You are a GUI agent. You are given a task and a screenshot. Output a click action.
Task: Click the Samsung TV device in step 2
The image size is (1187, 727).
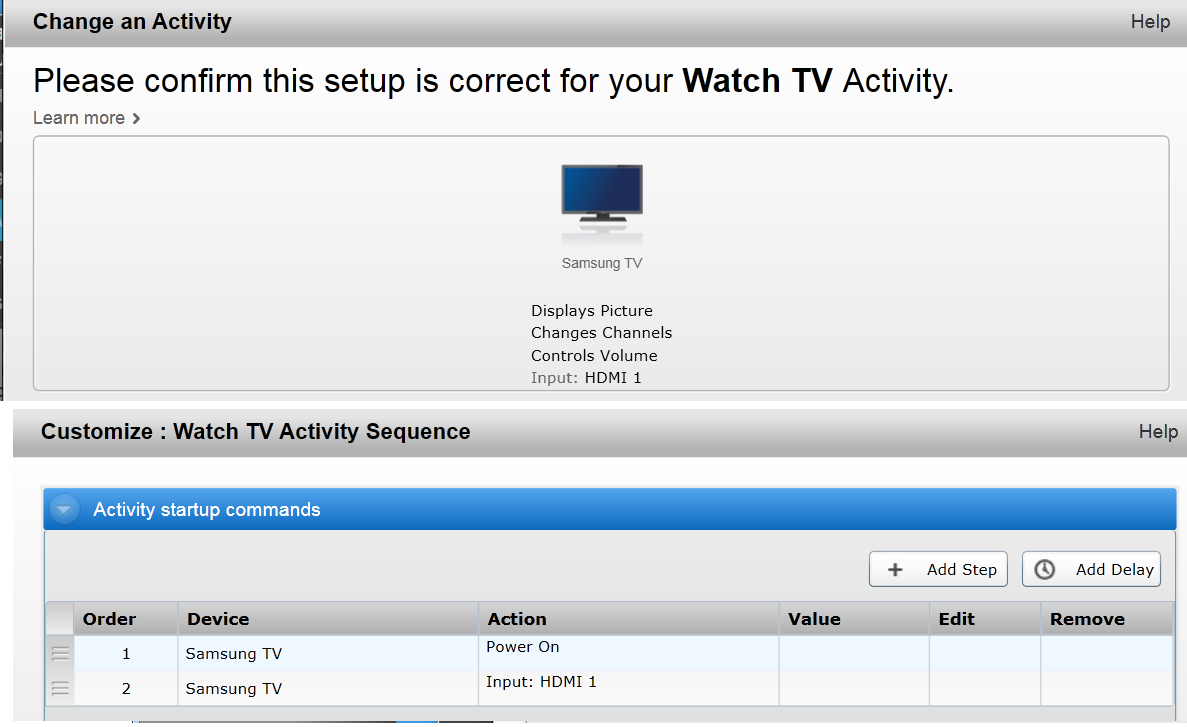coord(234,688)
